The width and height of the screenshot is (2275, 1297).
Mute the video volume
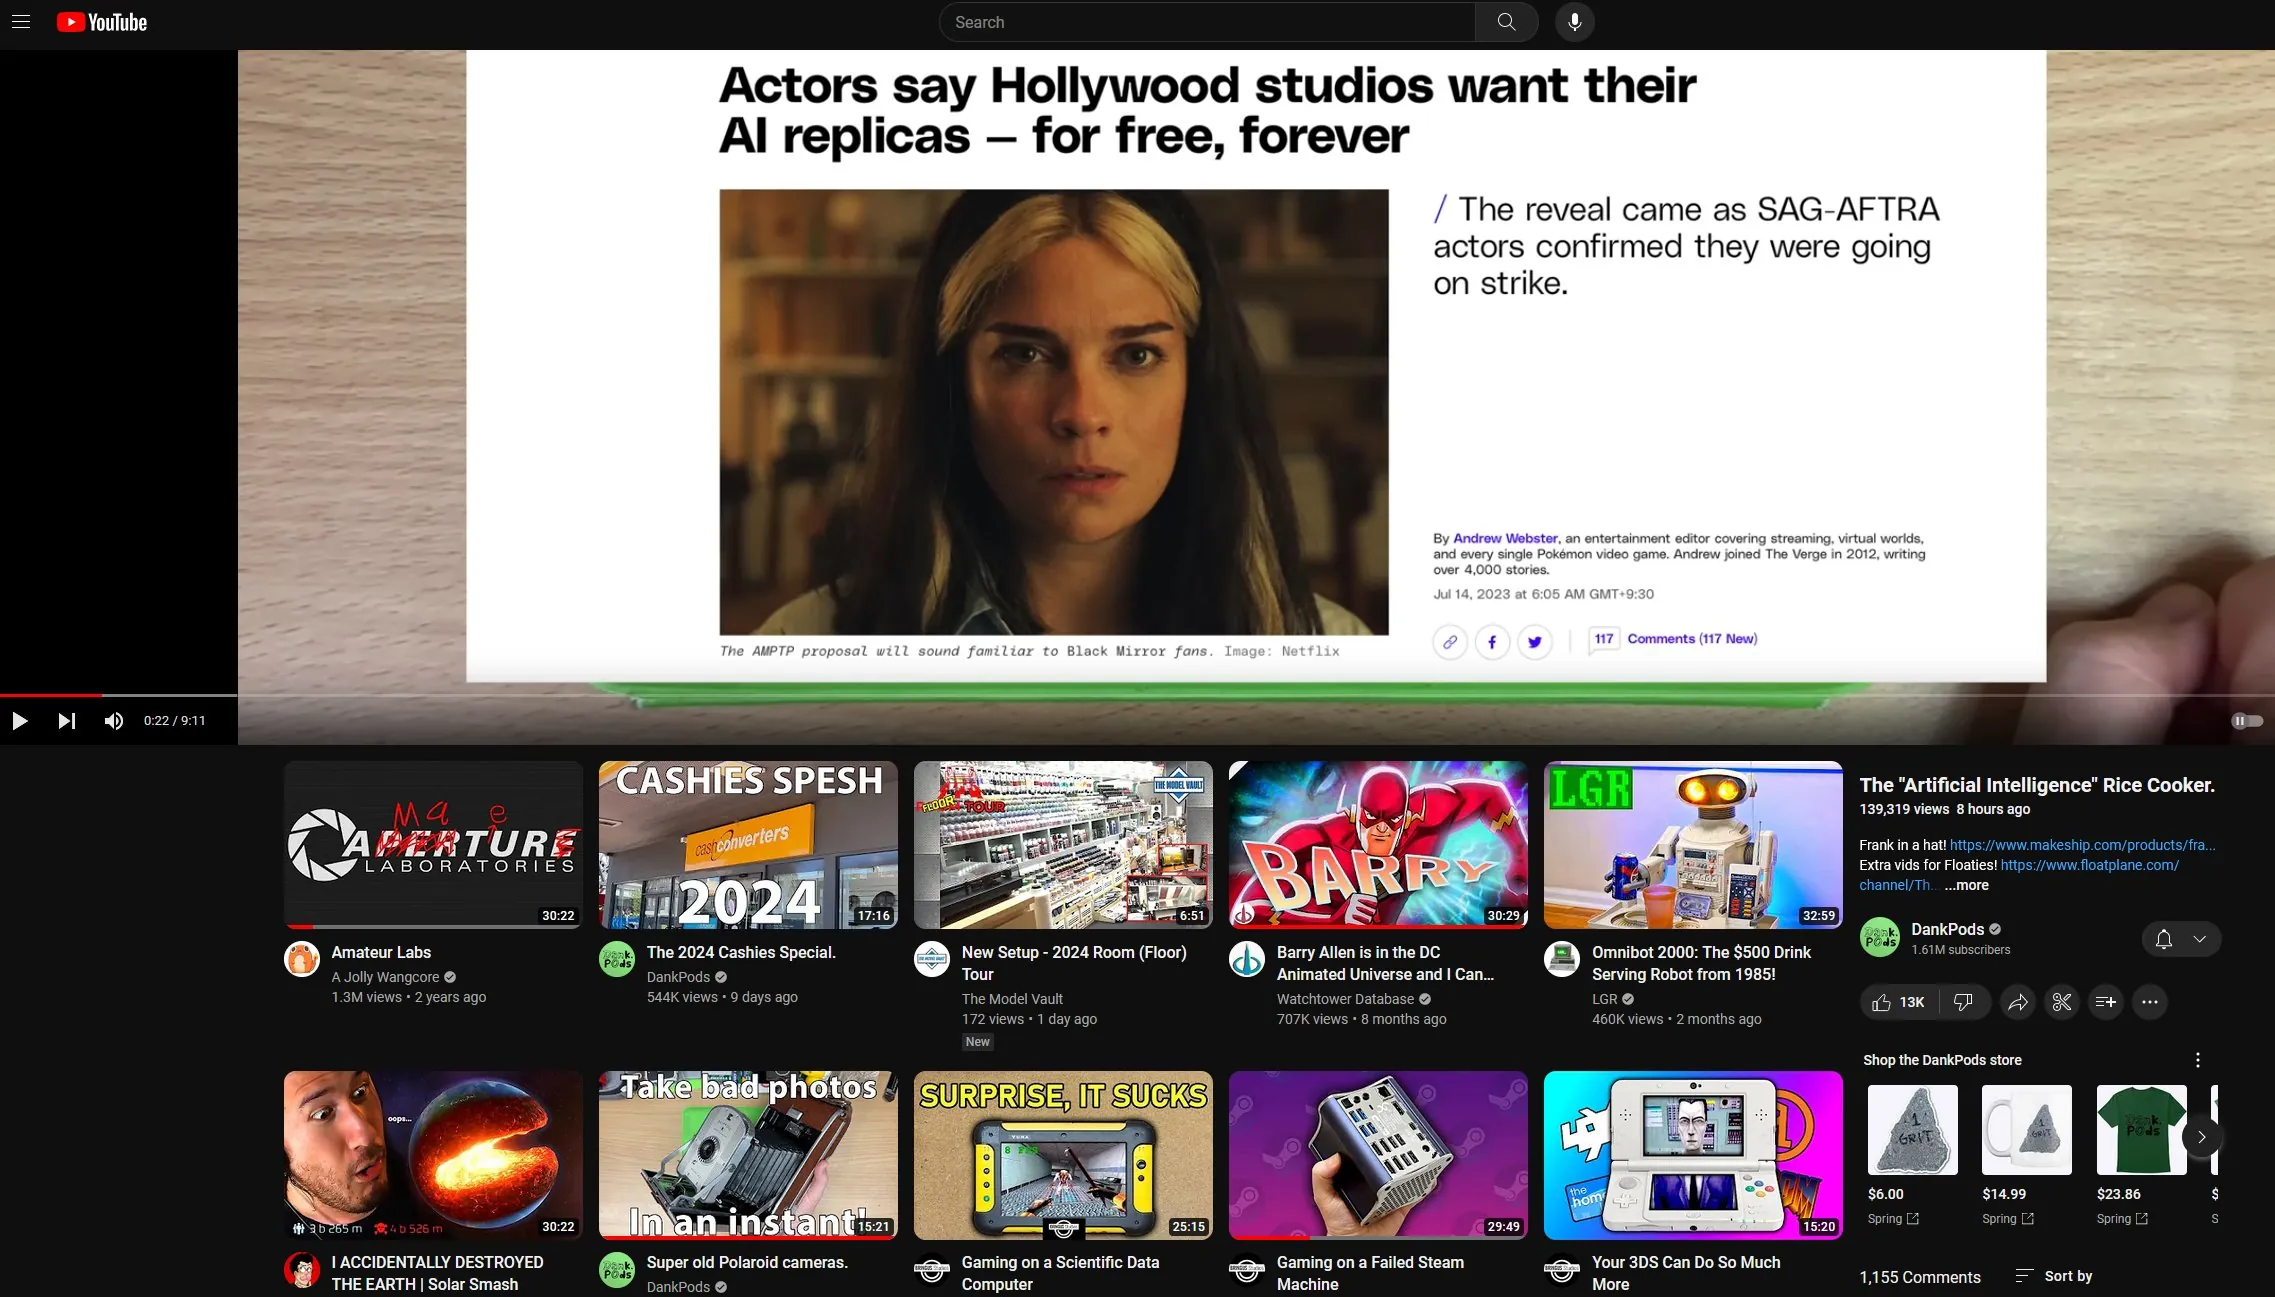(x=114, y=721)
